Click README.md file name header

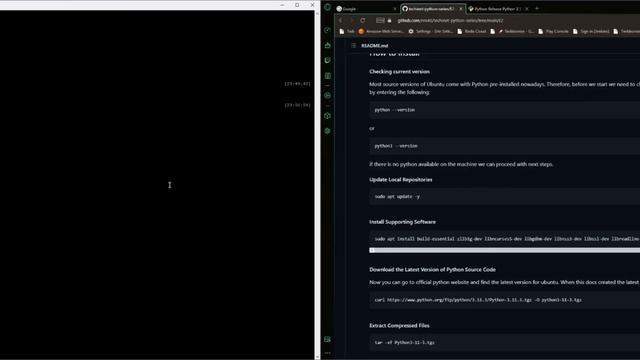pos(375,46)
